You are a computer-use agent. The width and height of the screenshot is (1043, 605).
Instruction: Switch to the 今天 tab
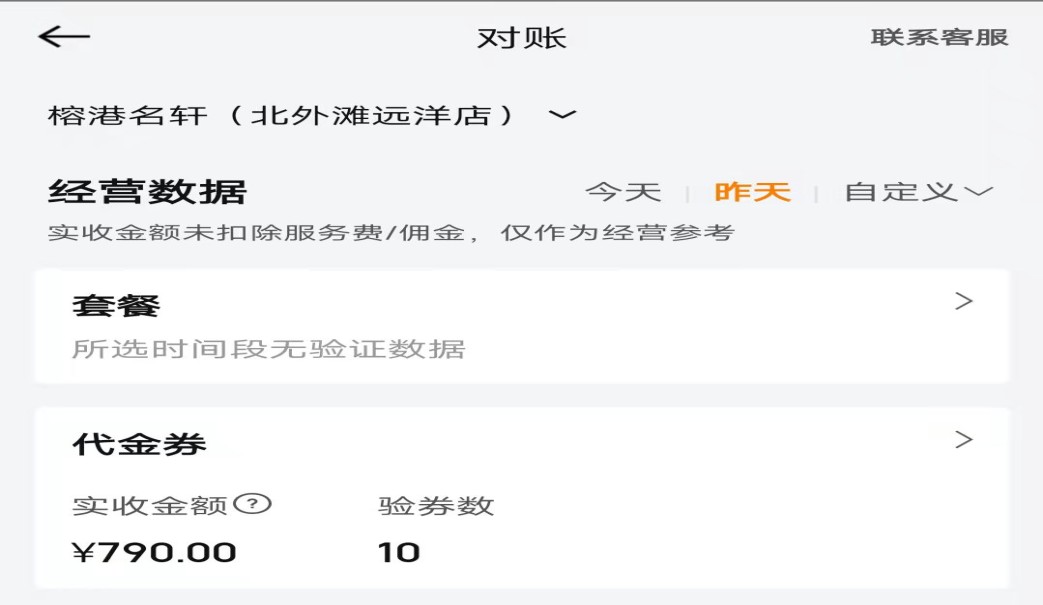pyautogui.click(x=623, y=192)
